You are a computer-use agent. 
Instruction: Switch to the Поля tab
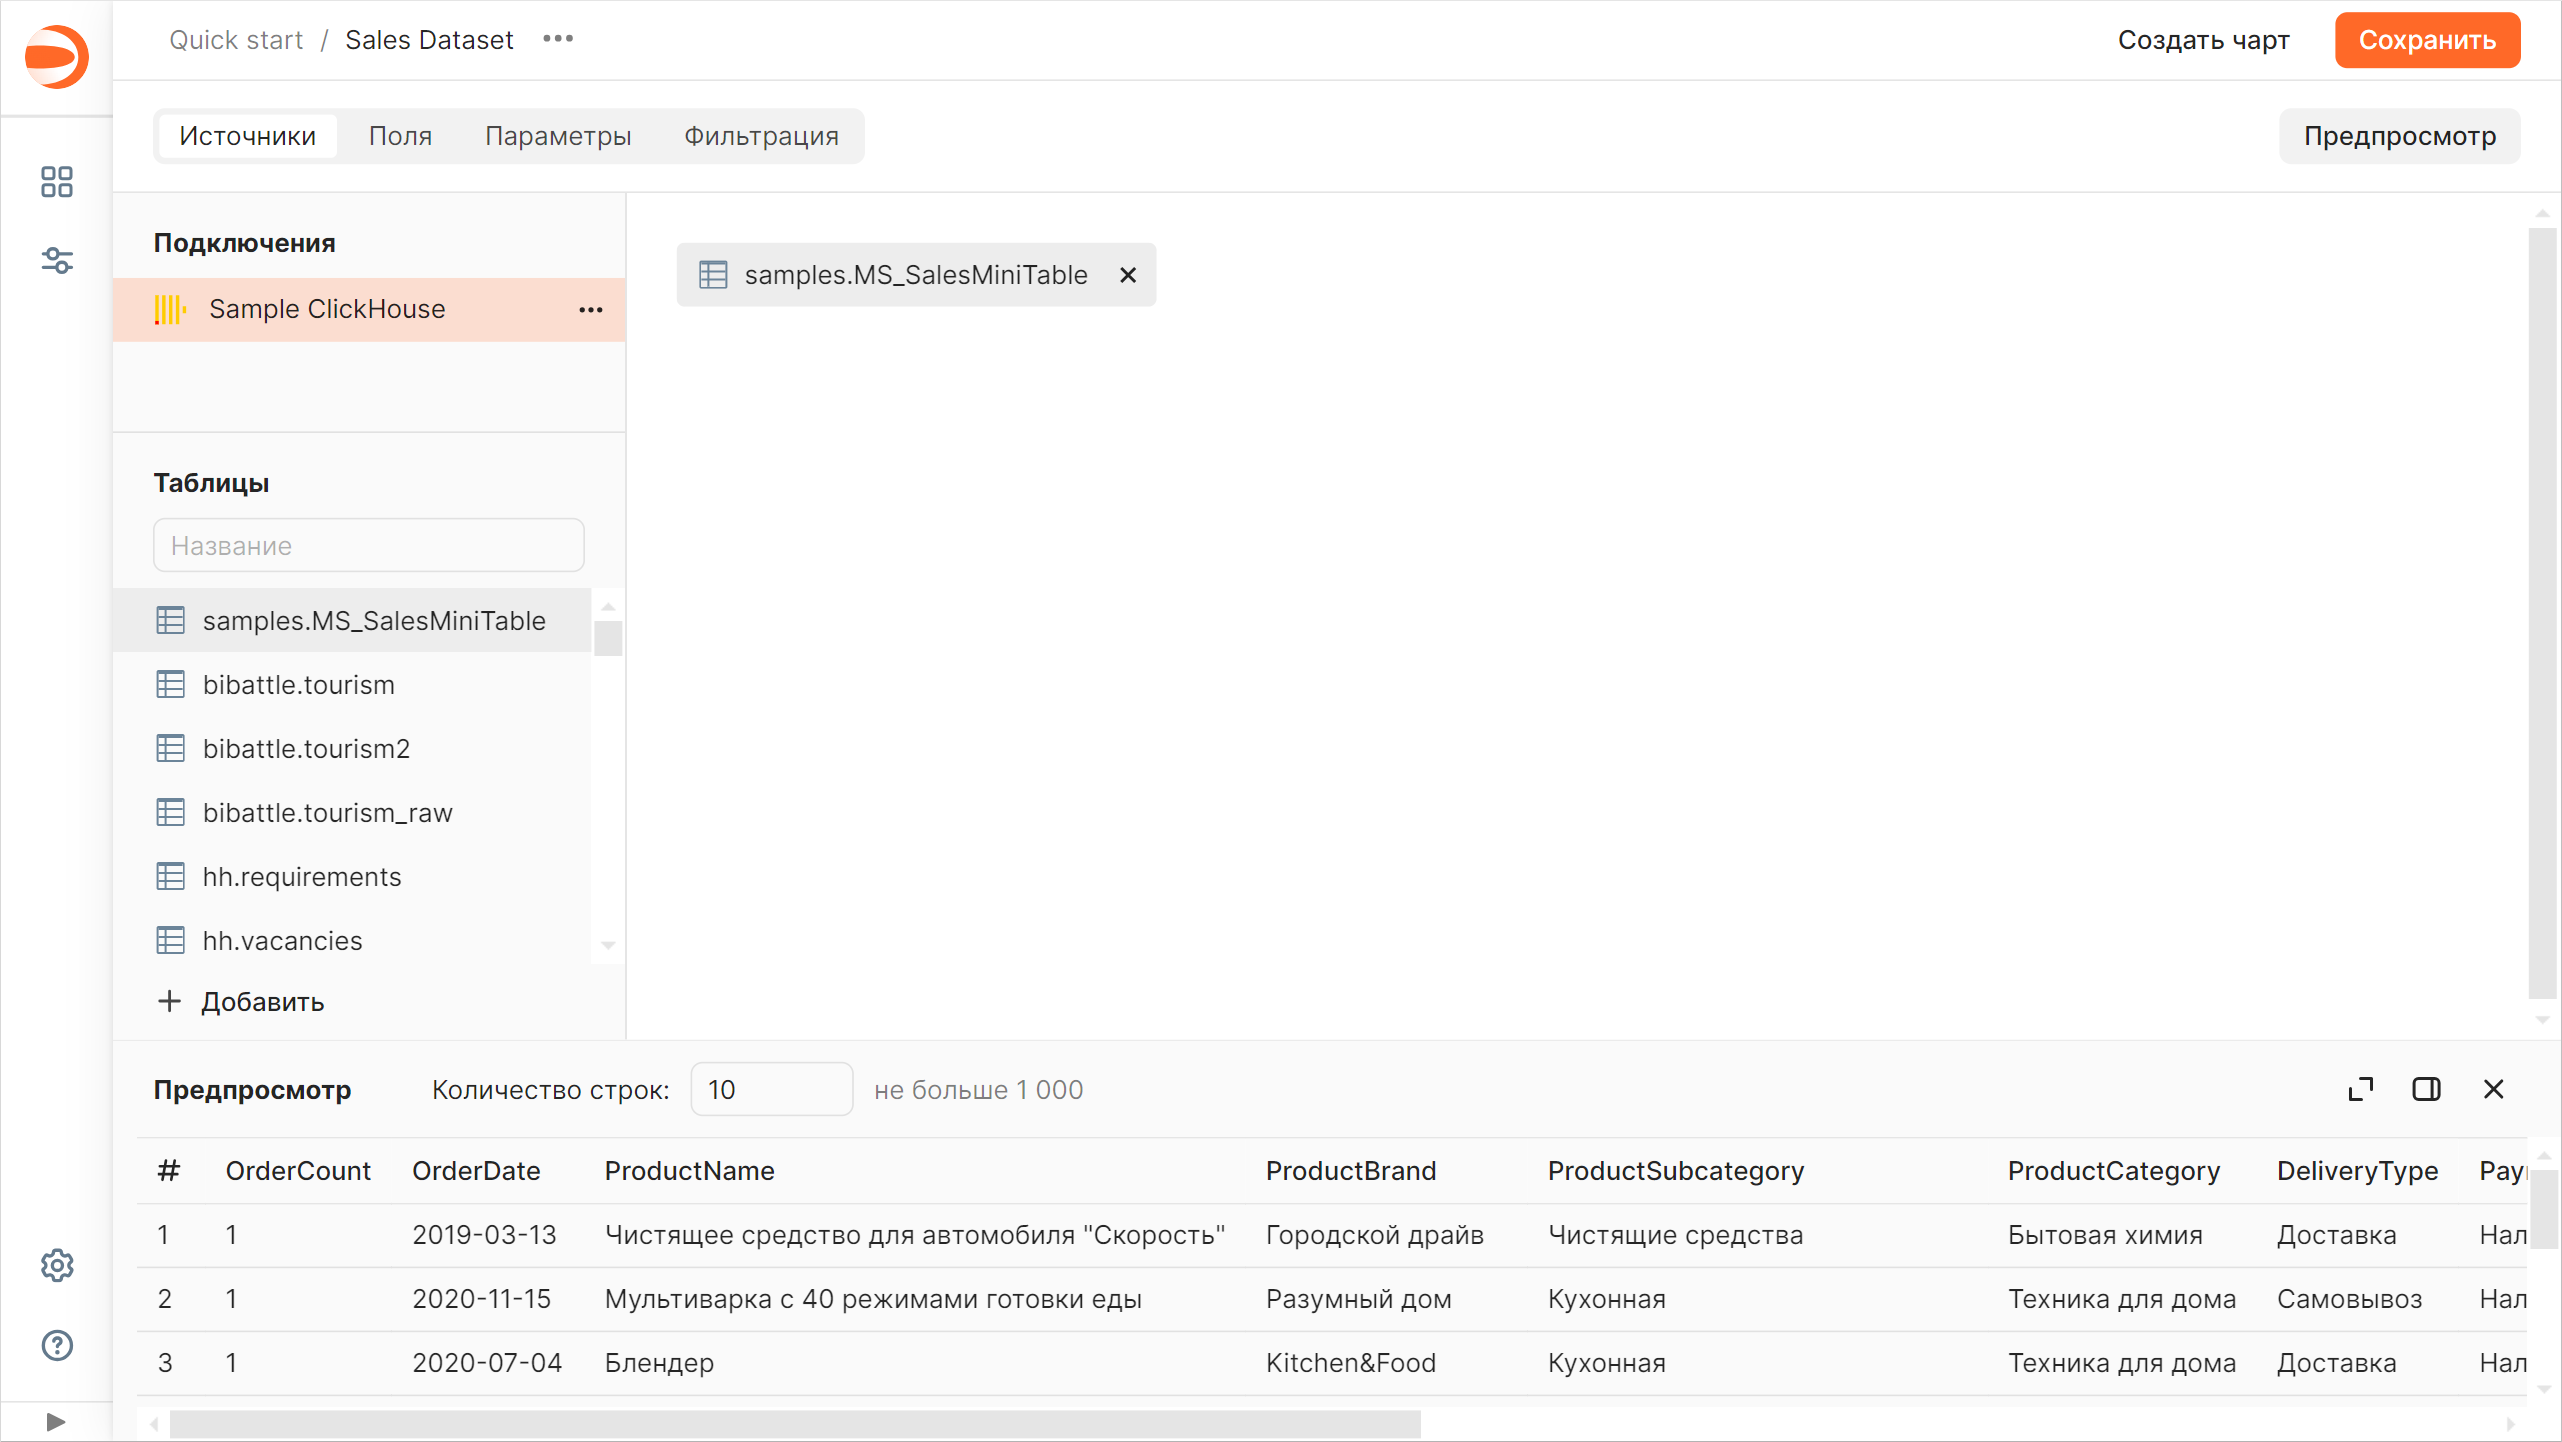[x=400, y=136]
